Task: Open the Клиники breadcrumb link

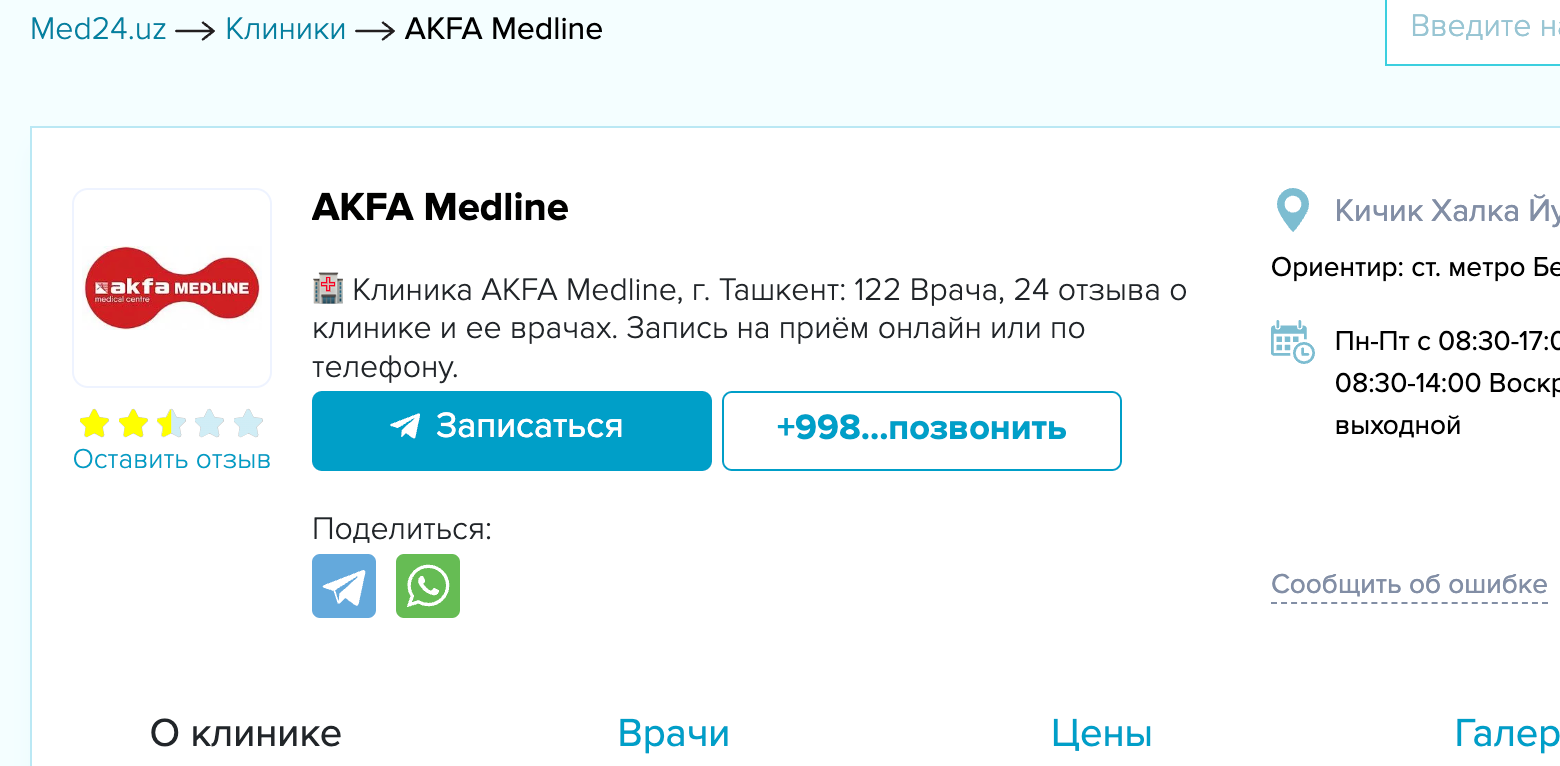Action: [285, 28]
